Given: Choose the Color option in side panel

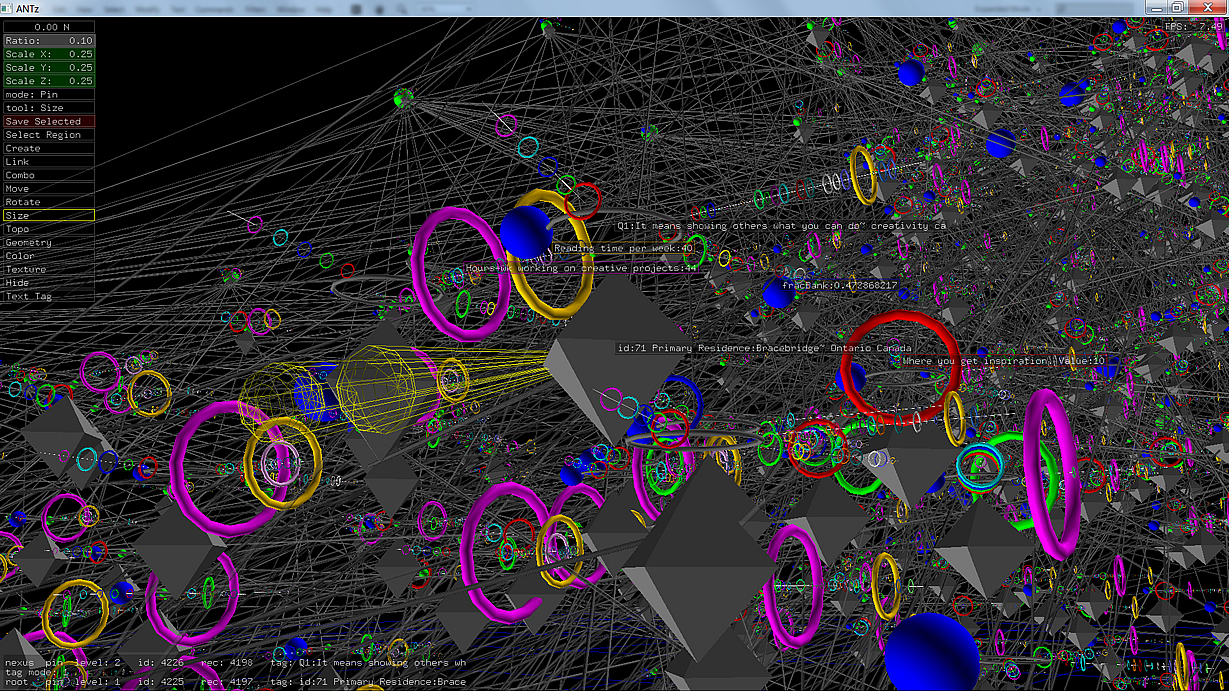Looking at the screenshot, I should click(x=48, y=256).
